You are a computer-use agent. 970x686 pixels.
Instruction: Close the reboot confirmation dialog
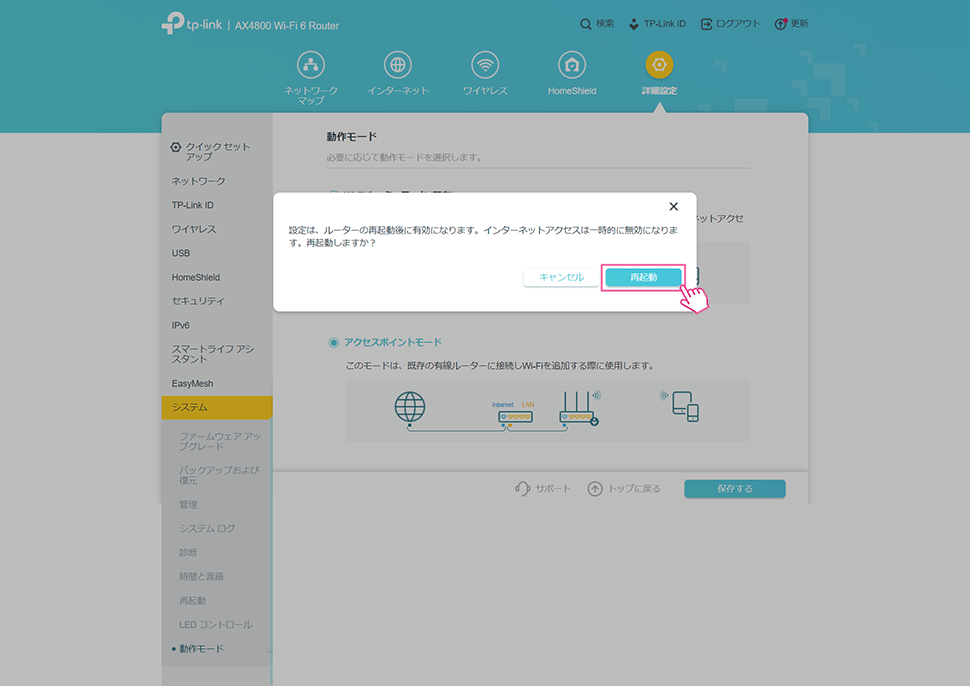pyautogui.click(x=673, y=206)
